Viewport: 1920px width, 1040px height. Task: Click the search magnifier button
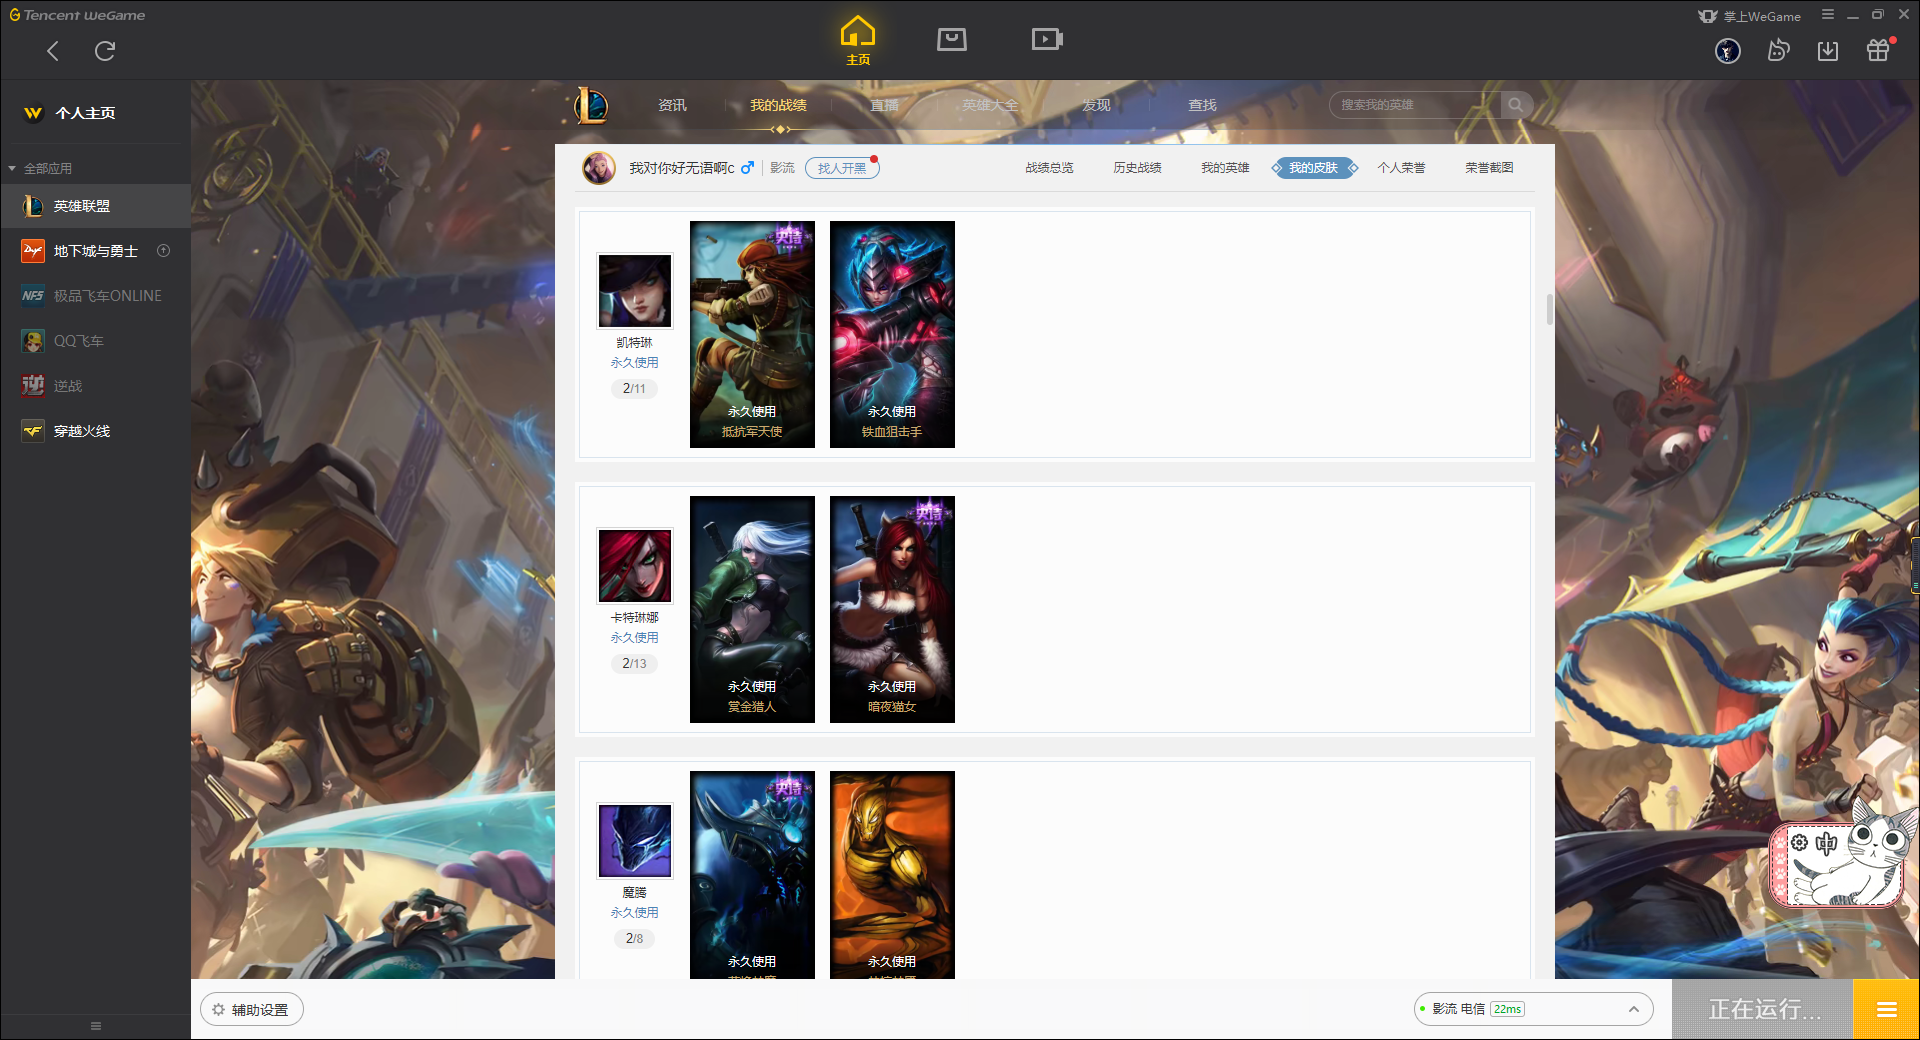click(x=1516, y=105)
